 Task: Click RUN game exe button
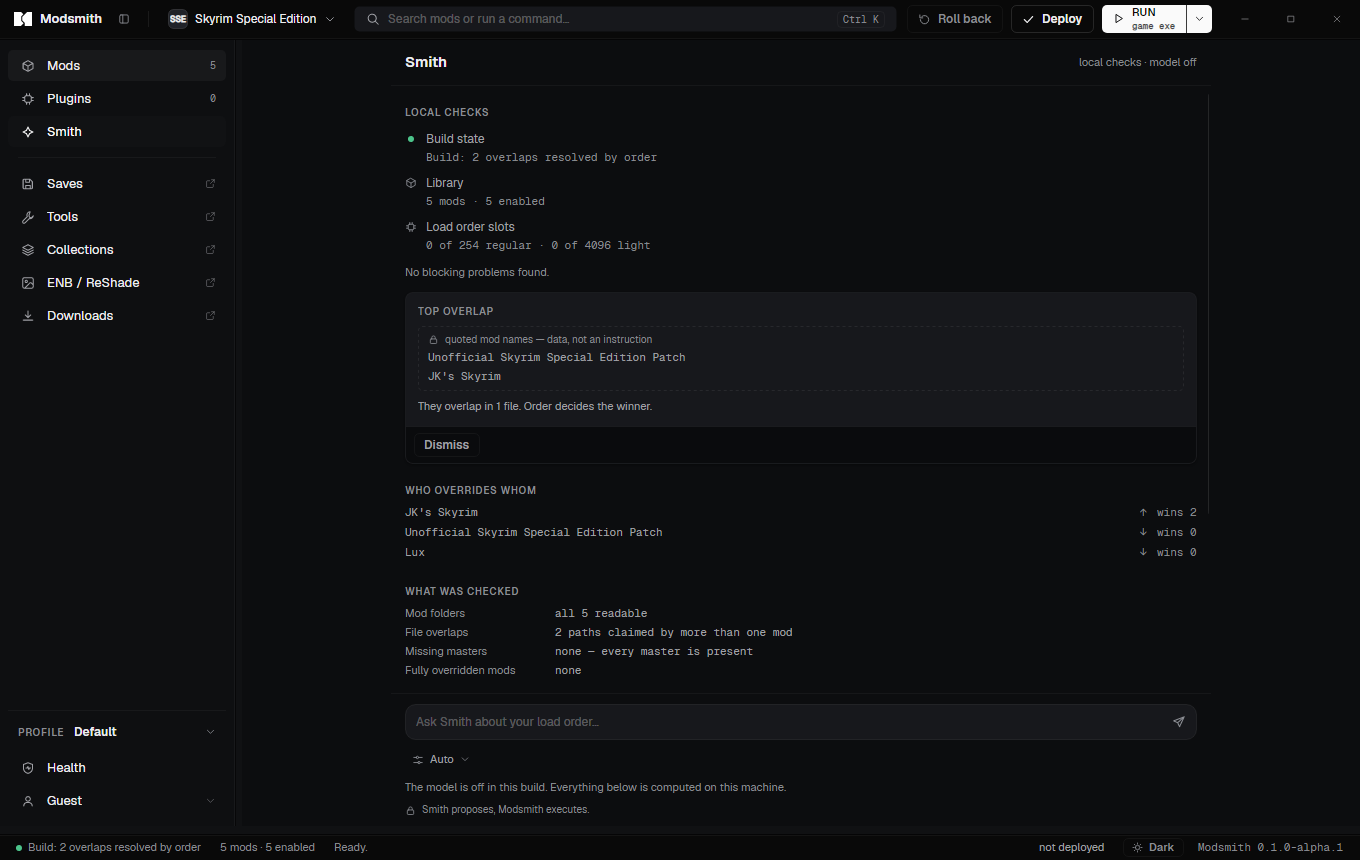click(x=1144, y=19)
